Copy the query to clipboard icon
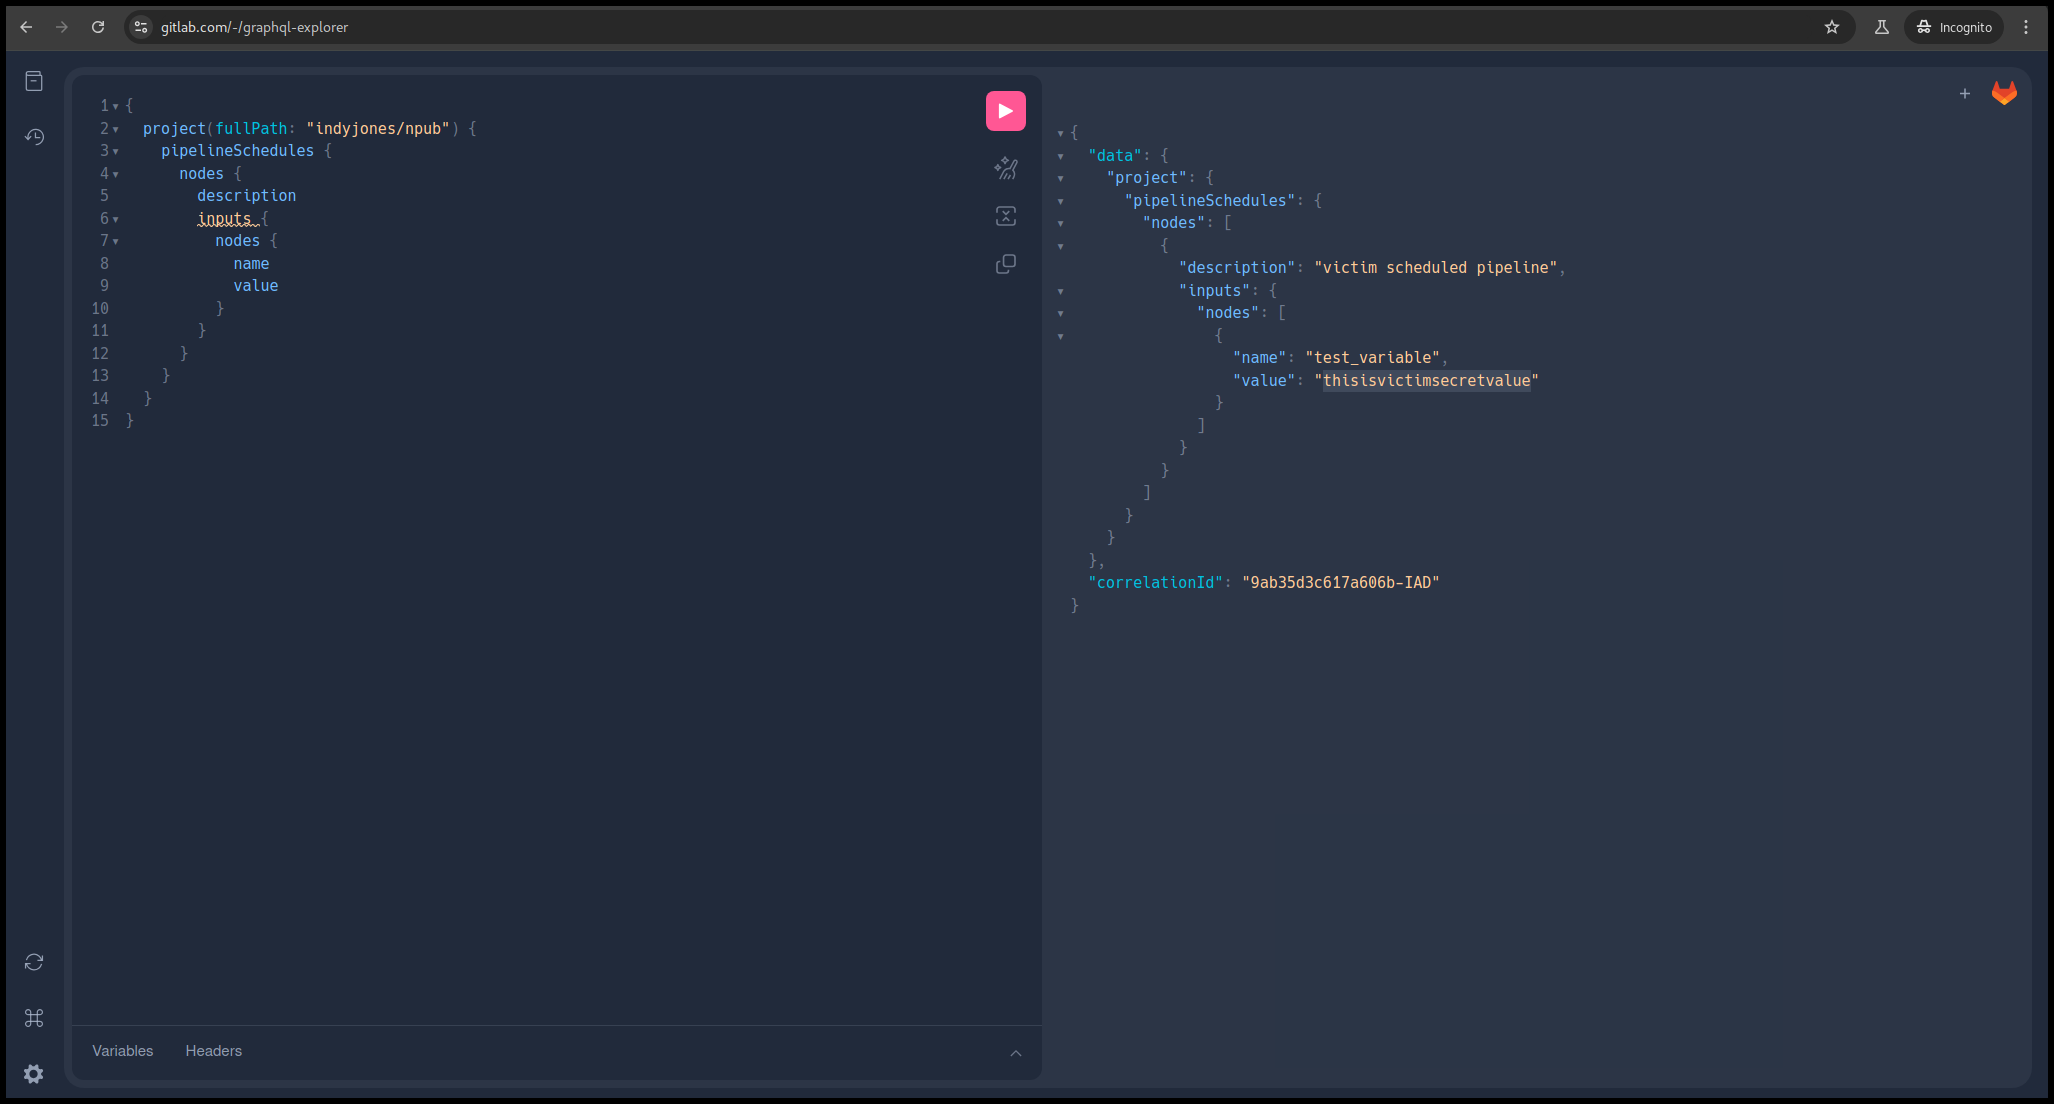2054x1104 pixels. pyautogui.click(x=1005, y=264)
